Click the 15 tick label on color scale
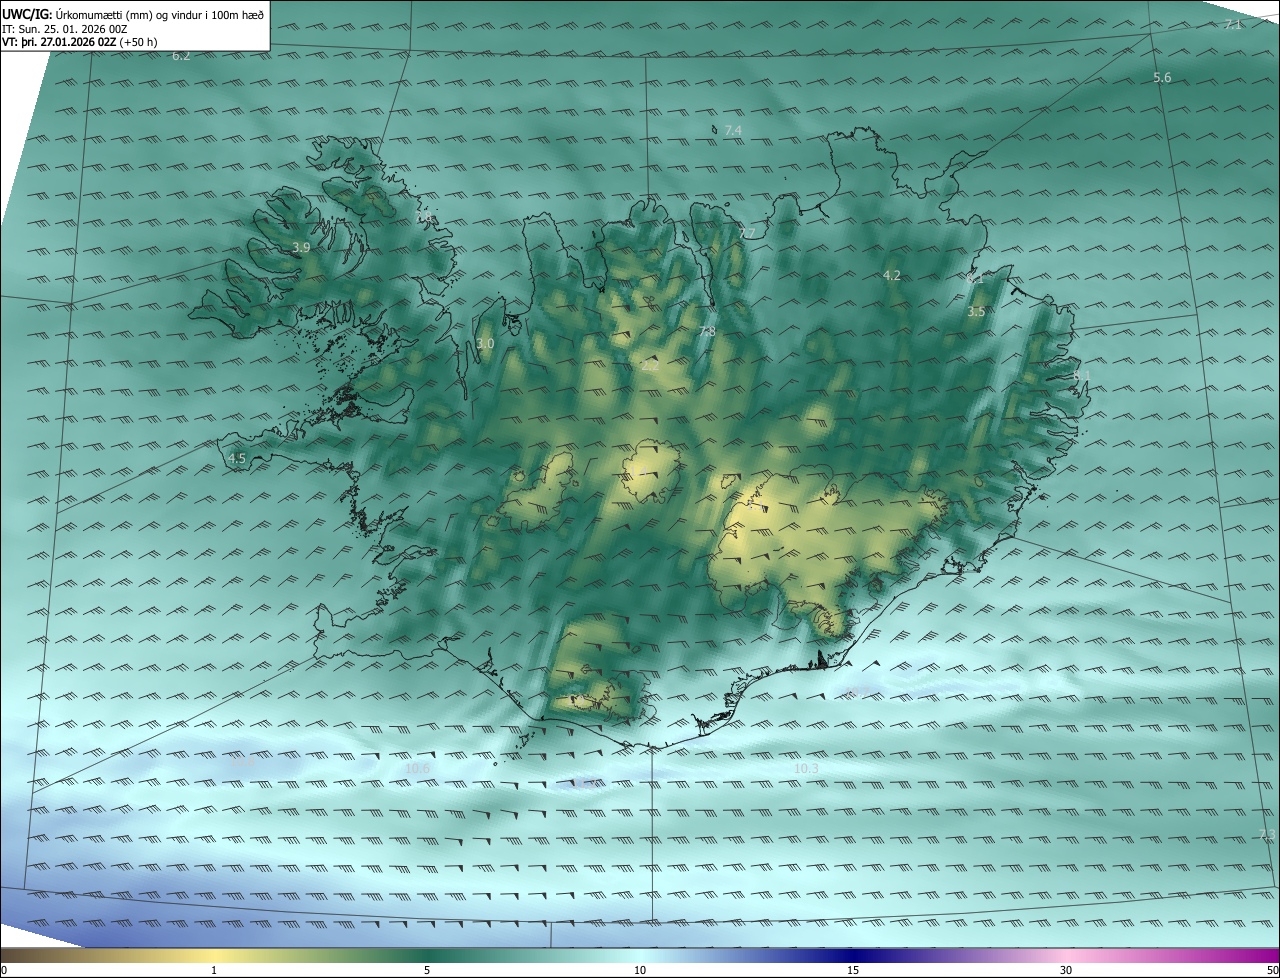 pos(853,971)
